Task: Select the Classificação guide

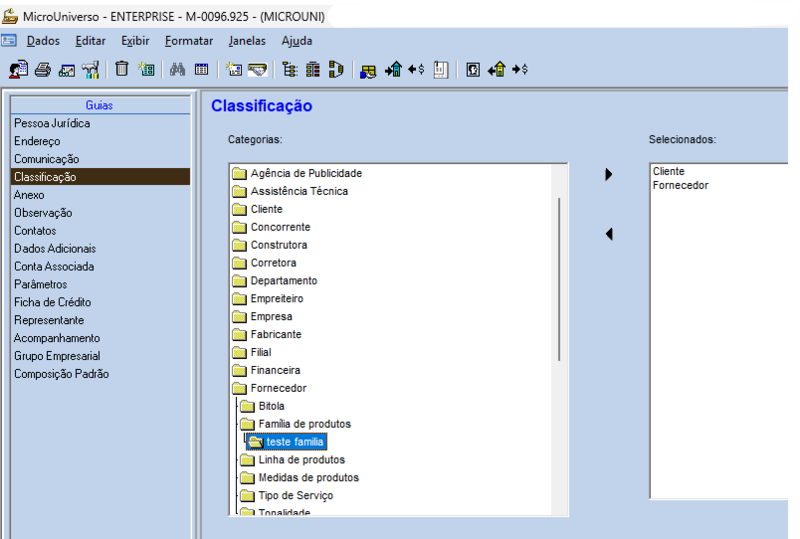Action: 100,177
